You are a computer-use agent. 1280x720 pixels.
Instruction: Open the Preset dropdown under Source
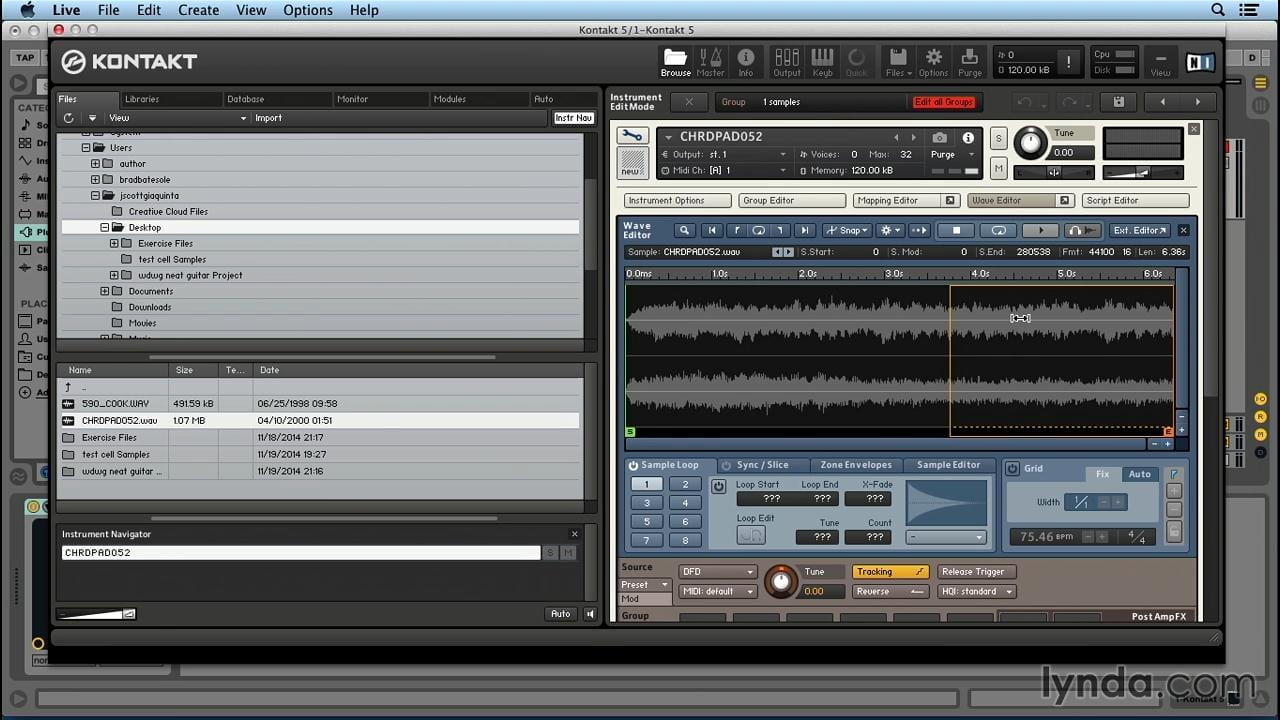point(645,585)
